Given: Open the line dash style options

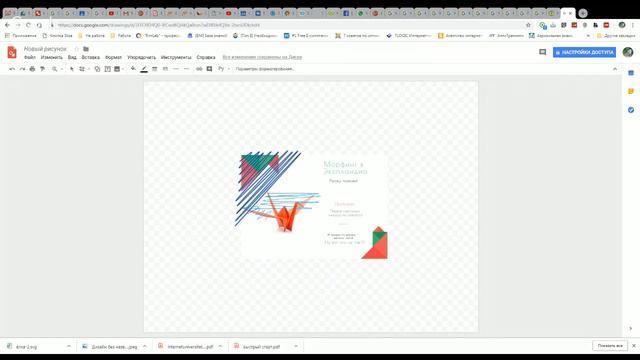Looking at the screenshot, I should click(165, 69).
